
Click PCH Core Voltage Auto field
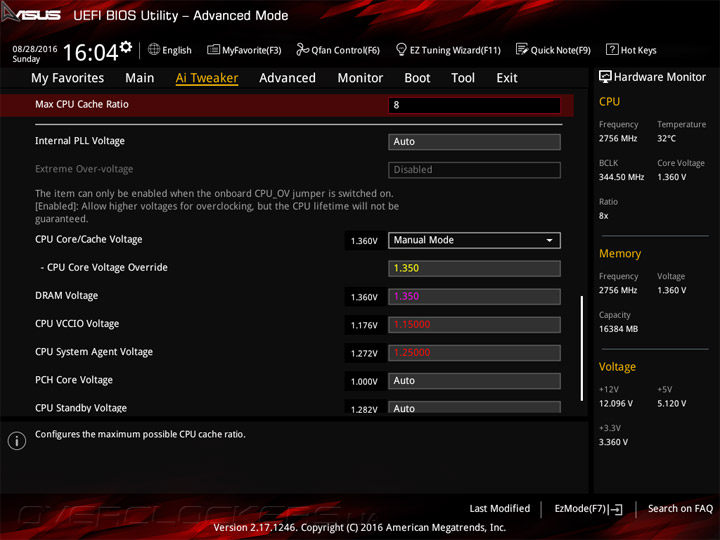coord(474,381)
